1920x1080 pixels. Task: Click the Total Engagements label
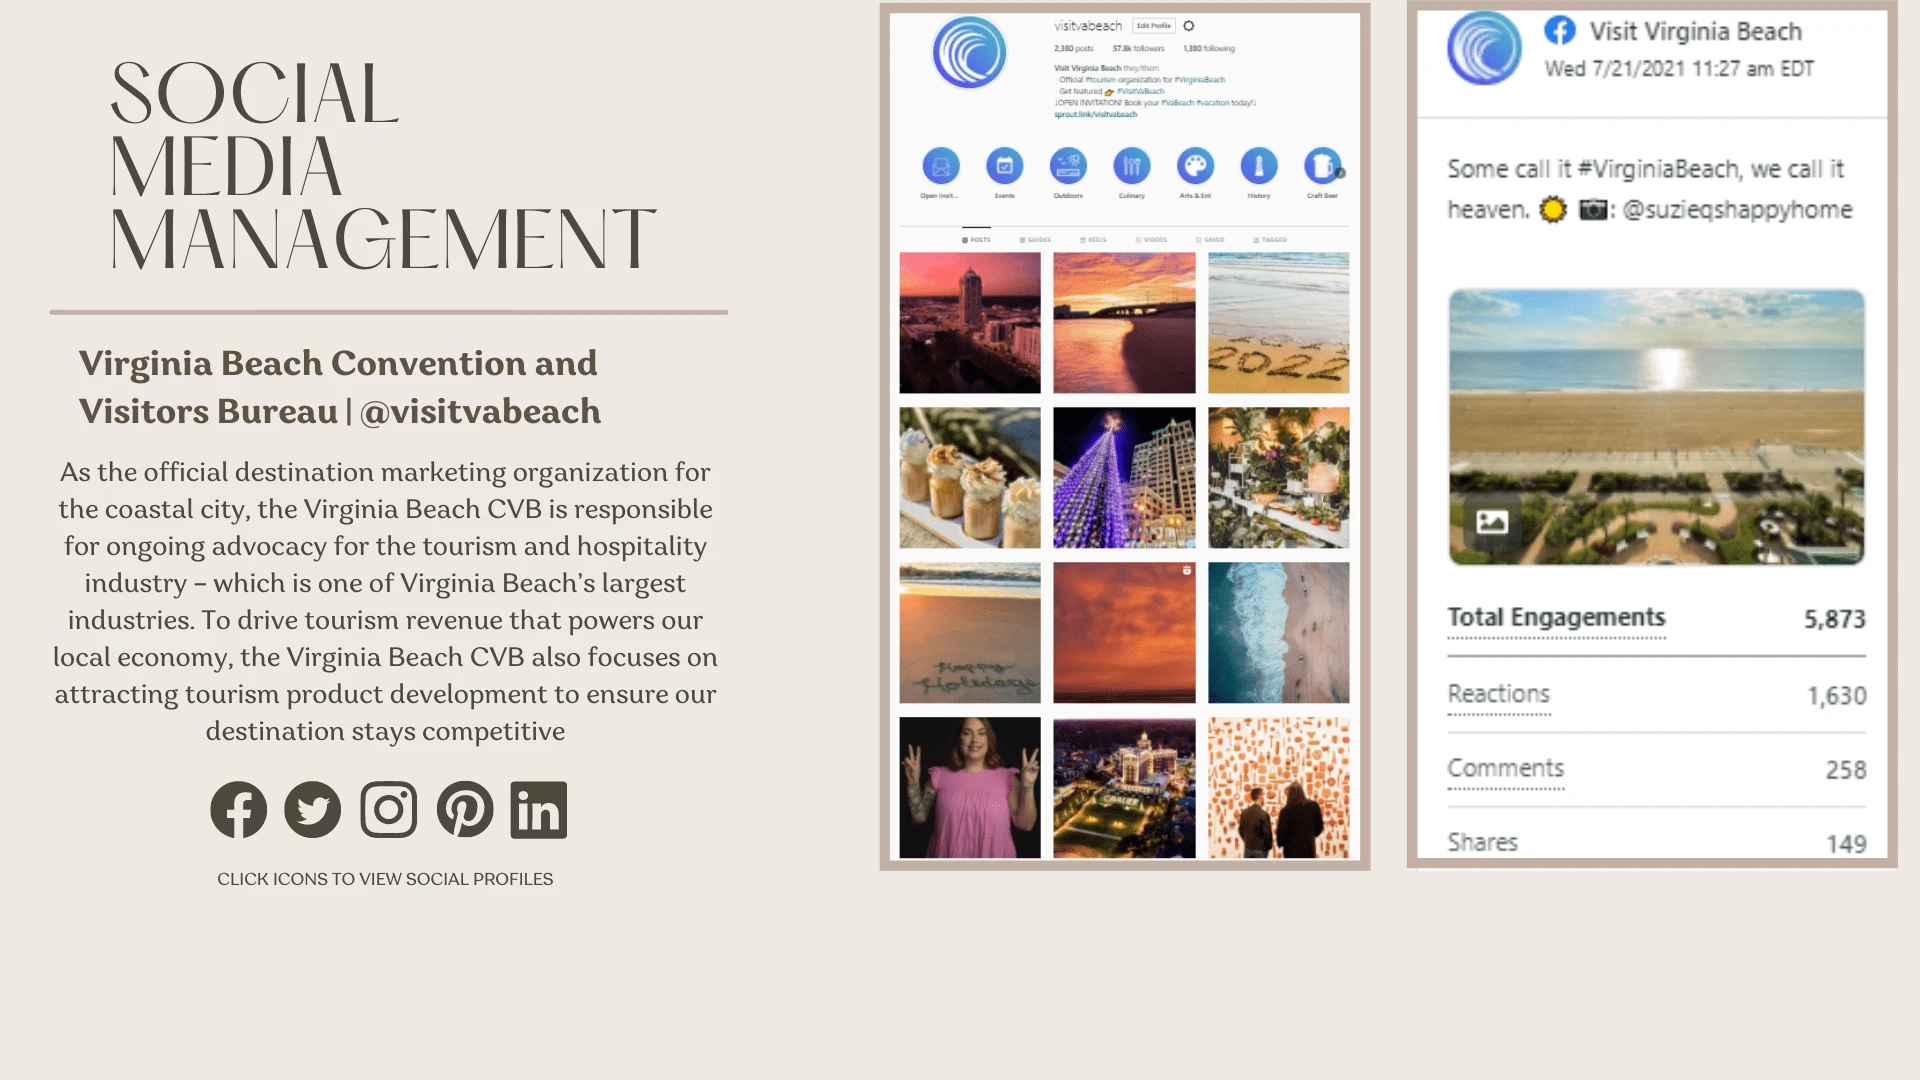click(1556, 617)
